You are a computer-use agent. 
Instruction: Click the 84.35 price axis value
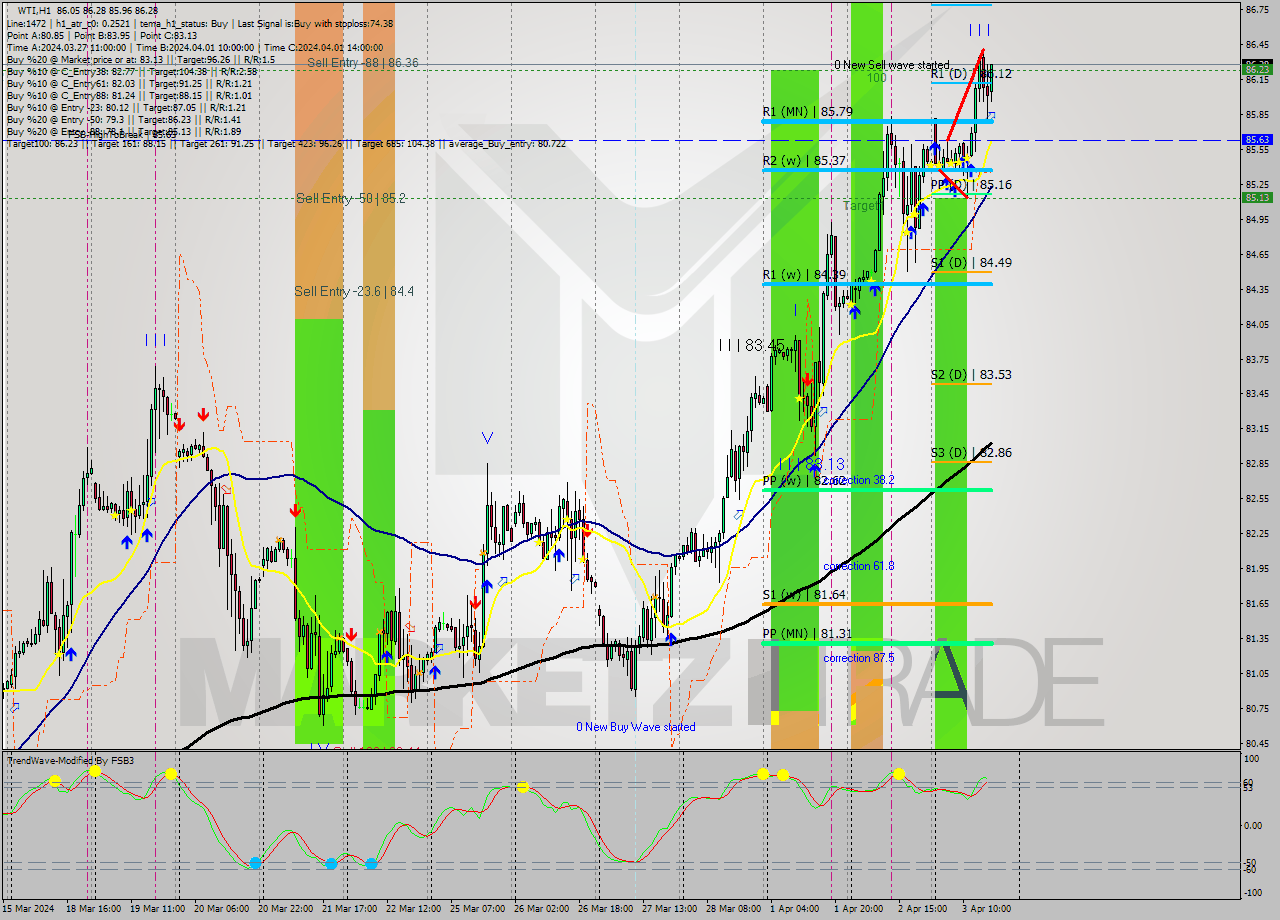(x=1257, y=289)
